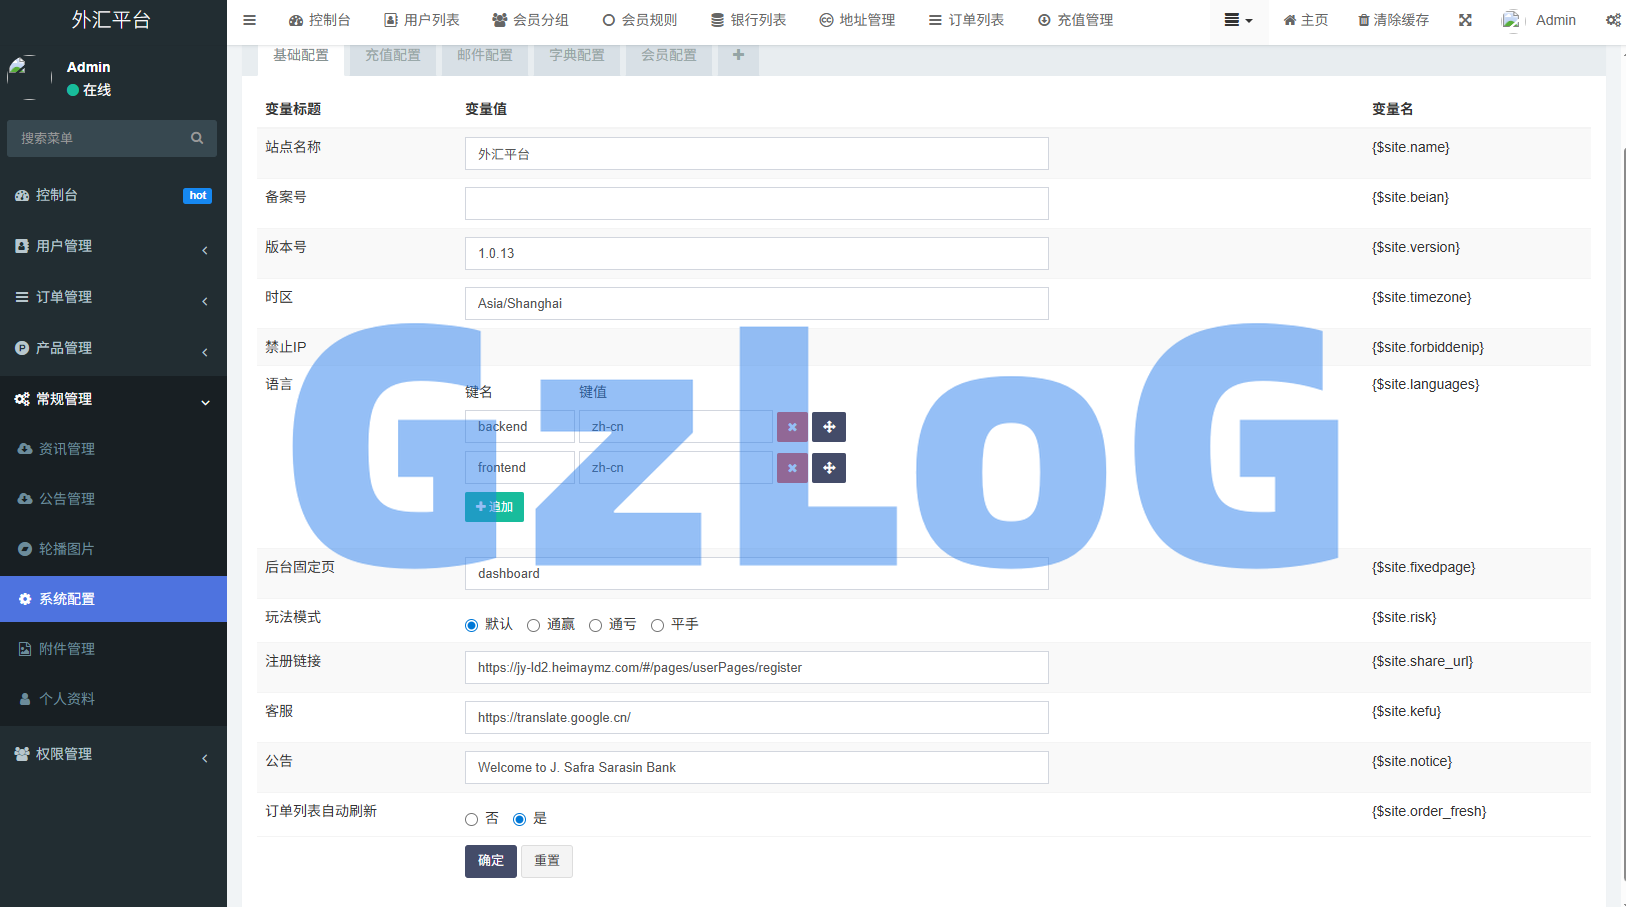Open the 银行列表 bank list icon
1626x907 pixels.
click(x=748, y=19)
